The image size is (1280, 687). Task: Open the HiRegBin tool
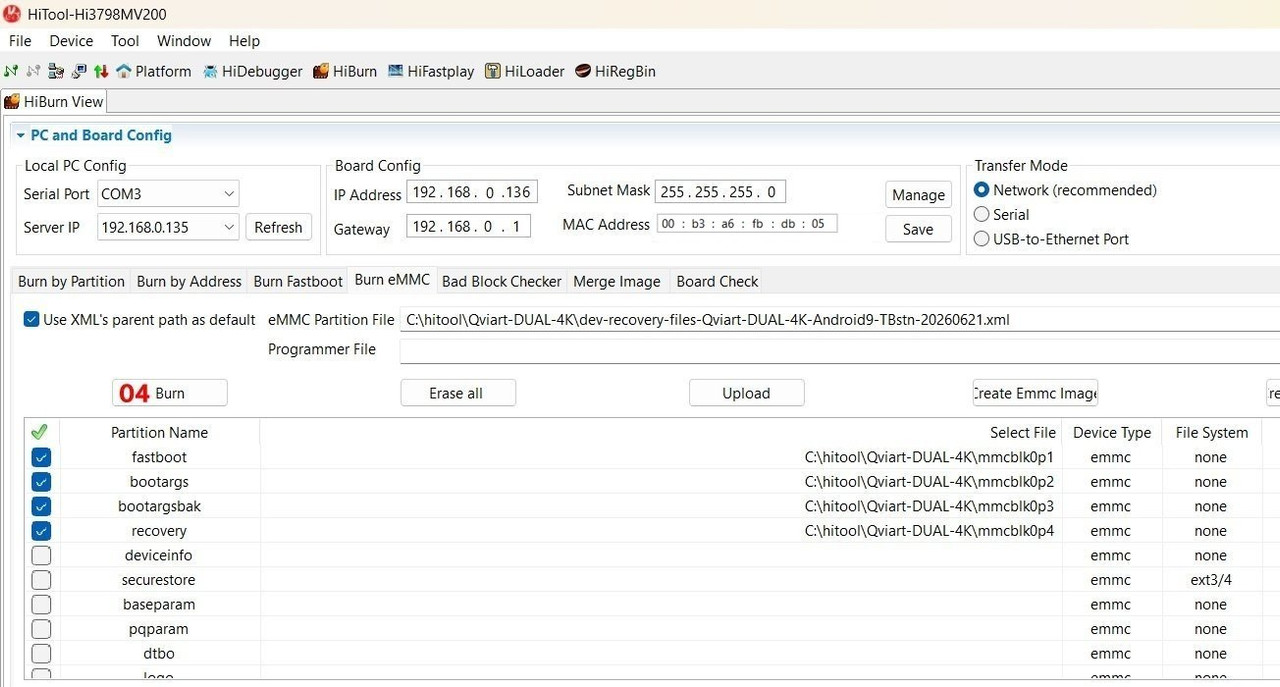[615, 71]
